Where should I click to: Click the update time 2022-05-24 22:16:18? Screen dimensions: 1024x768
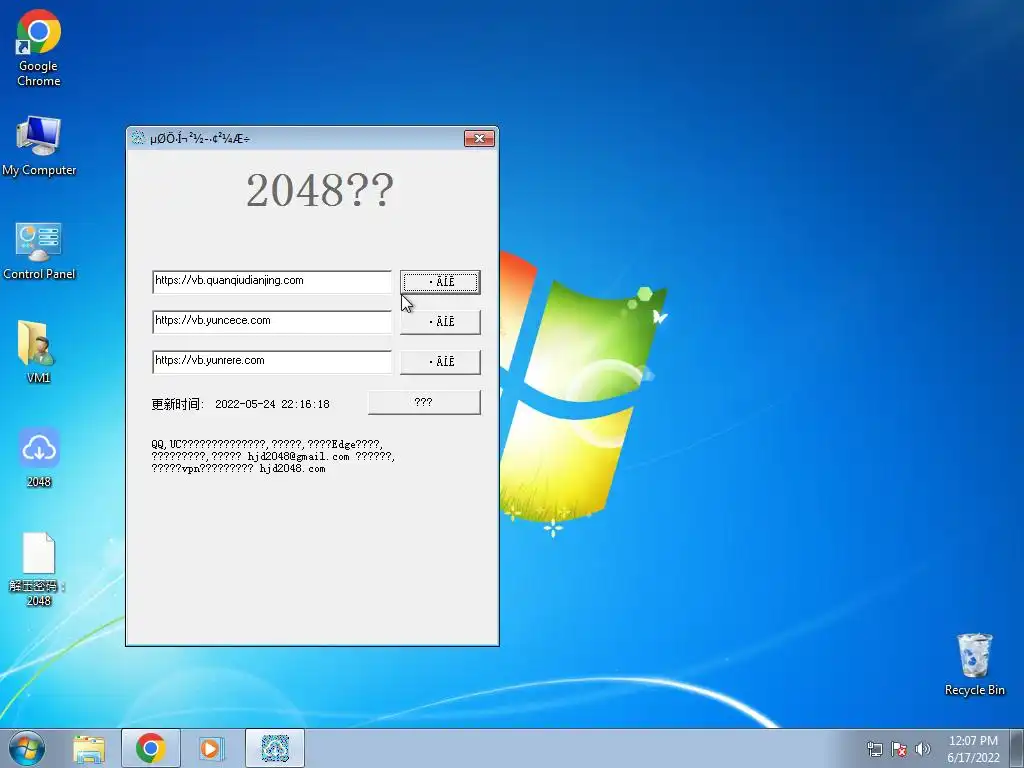(272, 404)
